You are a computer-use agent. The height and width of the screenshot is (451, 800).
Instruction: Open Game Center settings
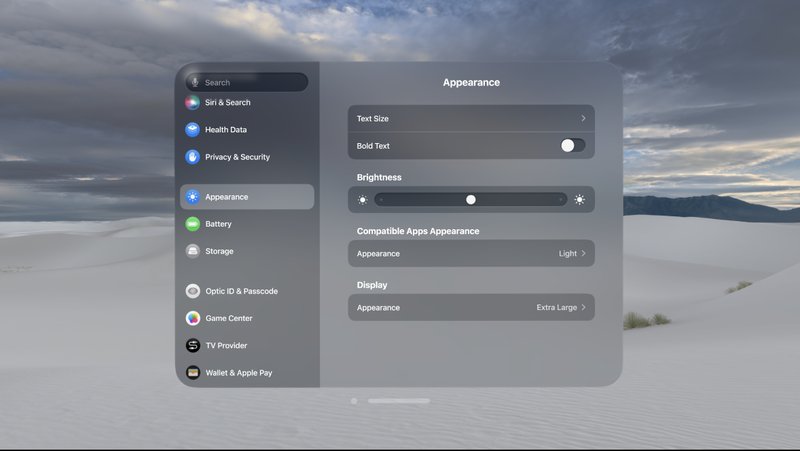[x=247, y=318]
